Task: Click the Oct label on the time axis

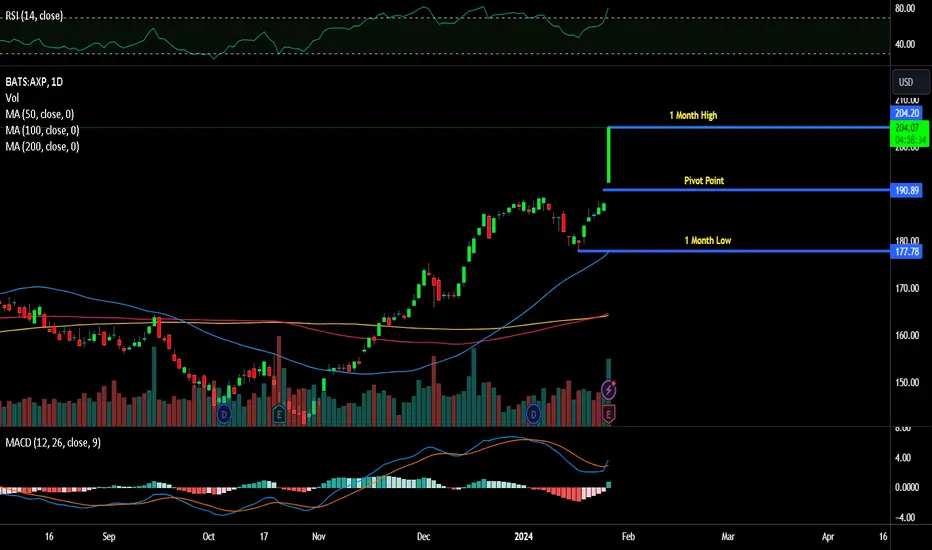Action: tap(209, 536)
